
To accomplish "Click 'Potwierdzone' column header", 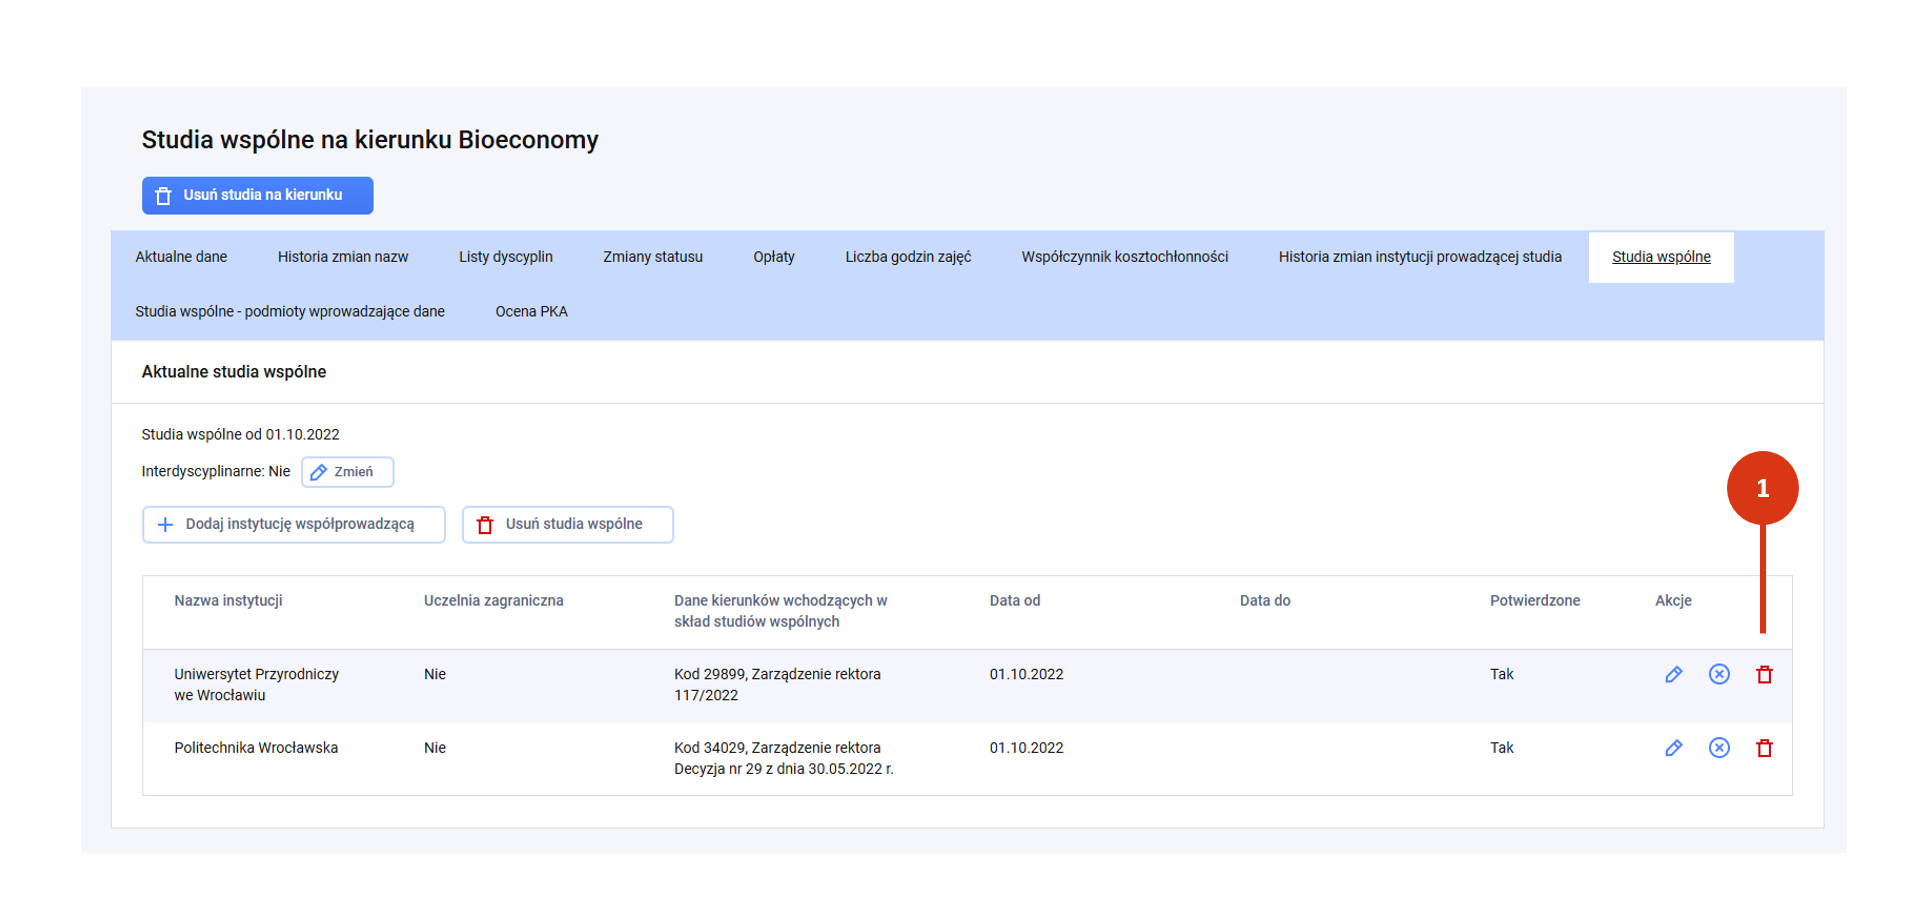I will click(1535, 601).
